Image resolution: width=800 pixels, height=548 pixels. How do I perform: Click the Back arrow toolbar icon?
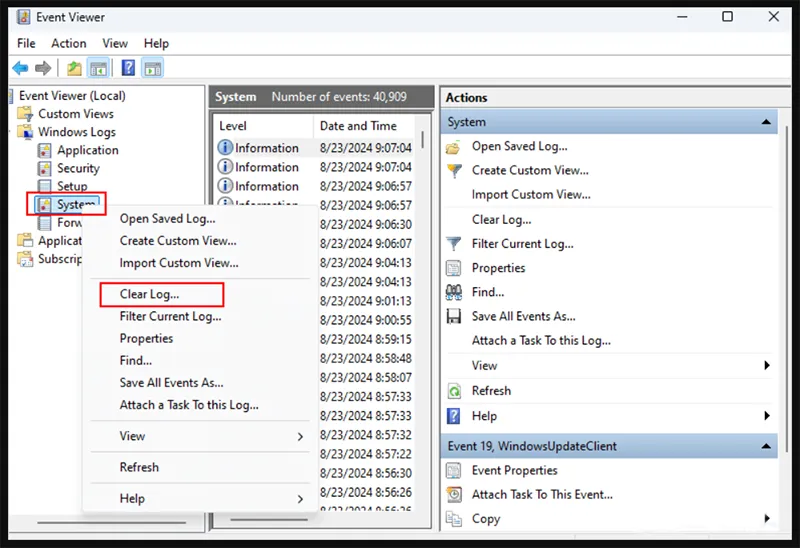coord(20,68)
